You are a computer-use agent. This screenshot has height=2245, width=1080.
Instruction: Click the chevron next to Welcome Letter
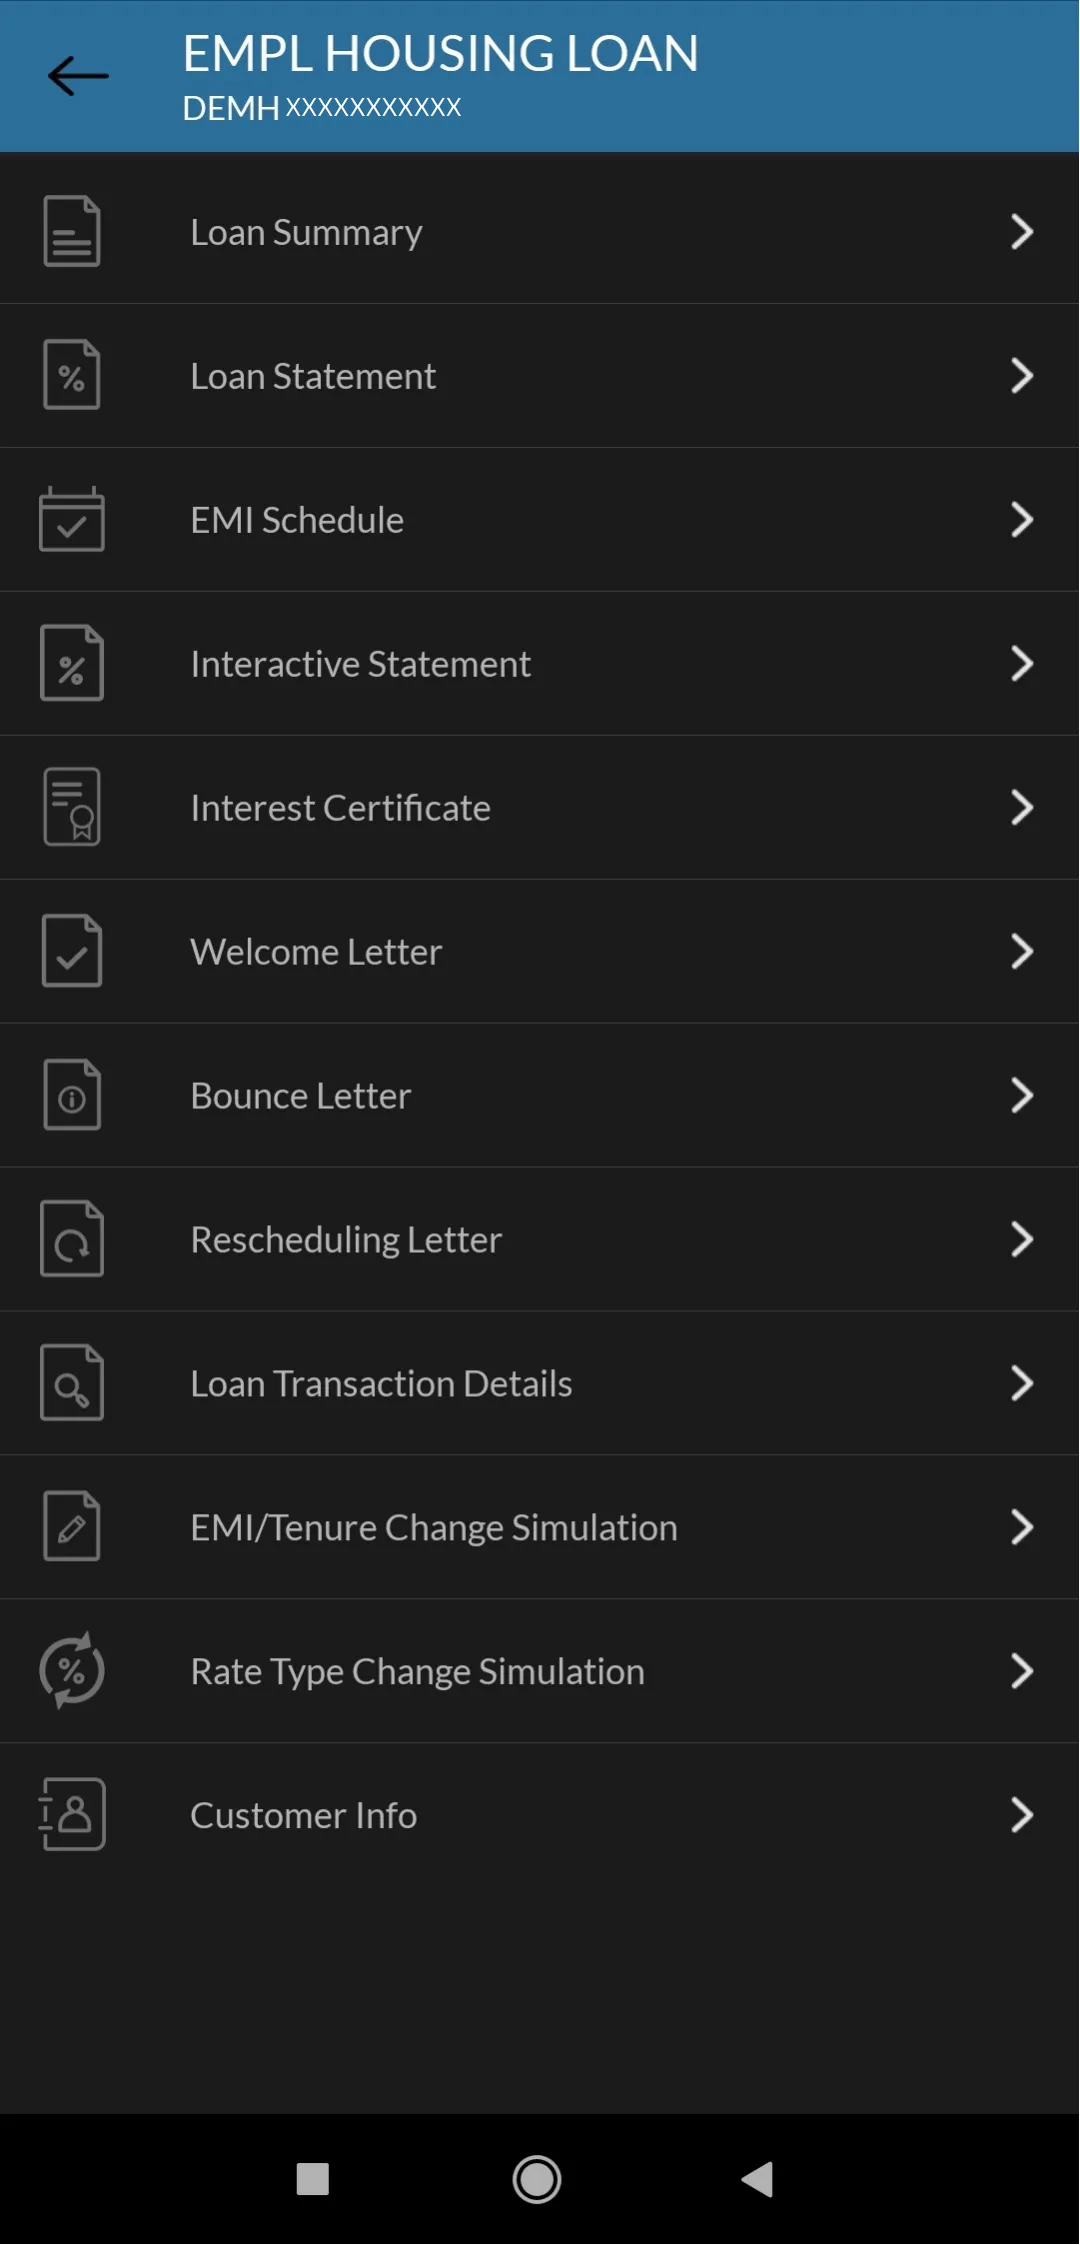click(1021, 952)
